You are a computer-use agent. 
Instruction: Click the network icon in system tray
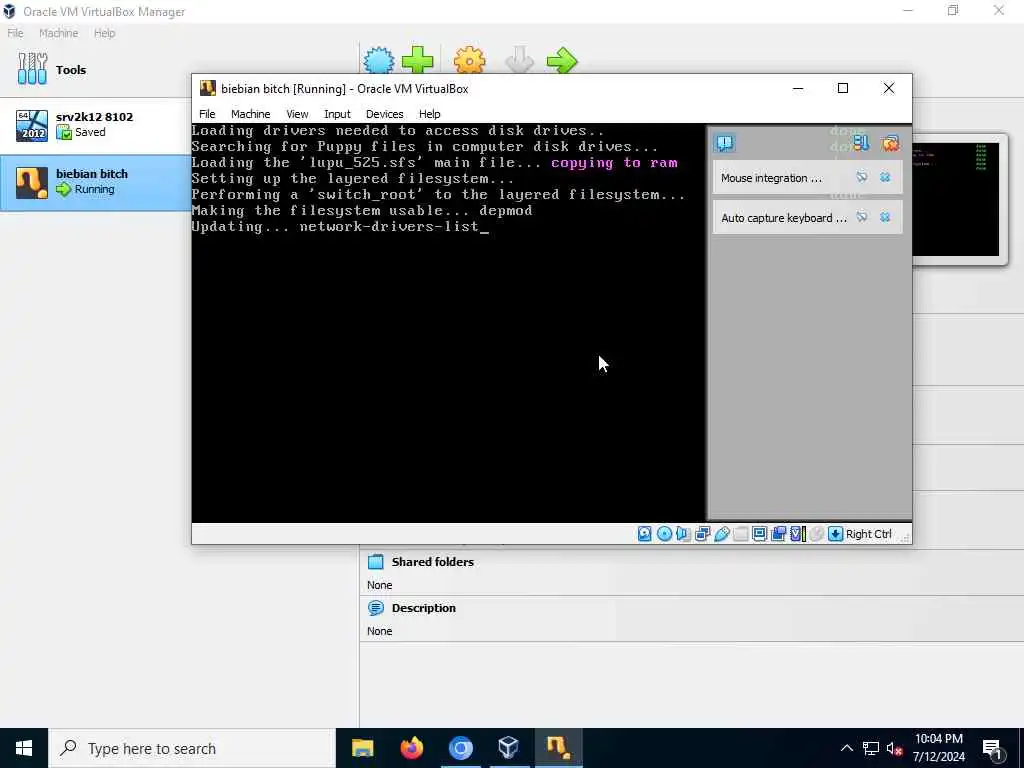tap(871, 748)
